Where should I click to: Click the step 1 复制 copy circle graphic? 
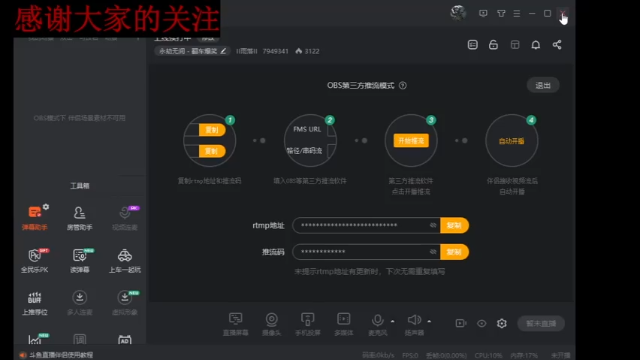(x=209, y=140)
